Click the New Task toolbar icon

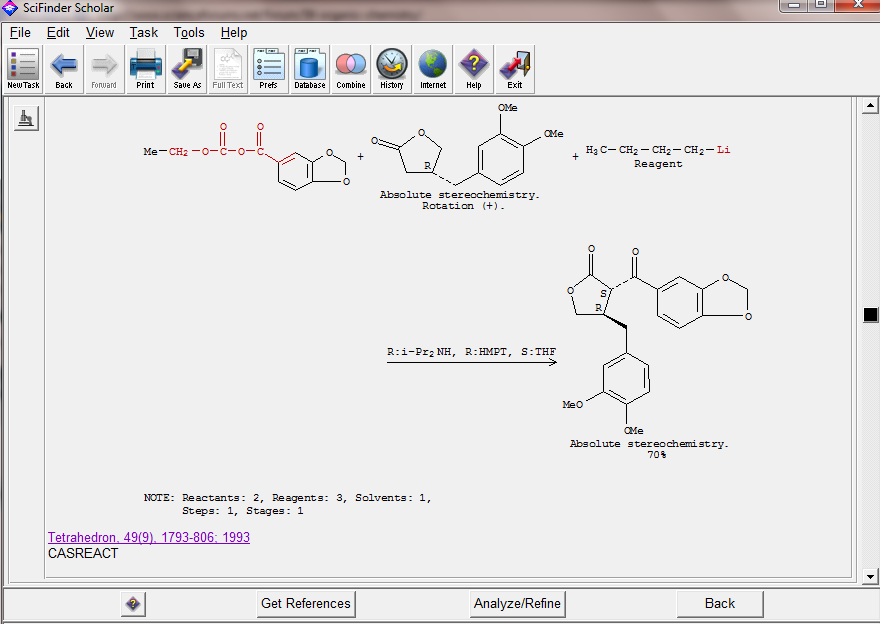pos(23,69)
